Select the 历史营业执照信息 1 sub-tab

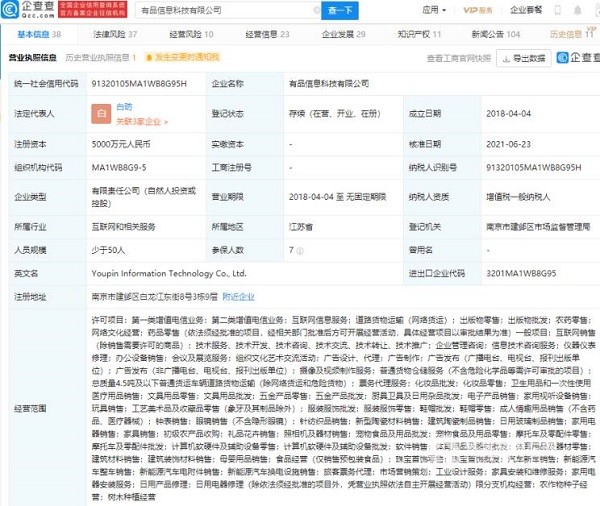pos(101,57)
